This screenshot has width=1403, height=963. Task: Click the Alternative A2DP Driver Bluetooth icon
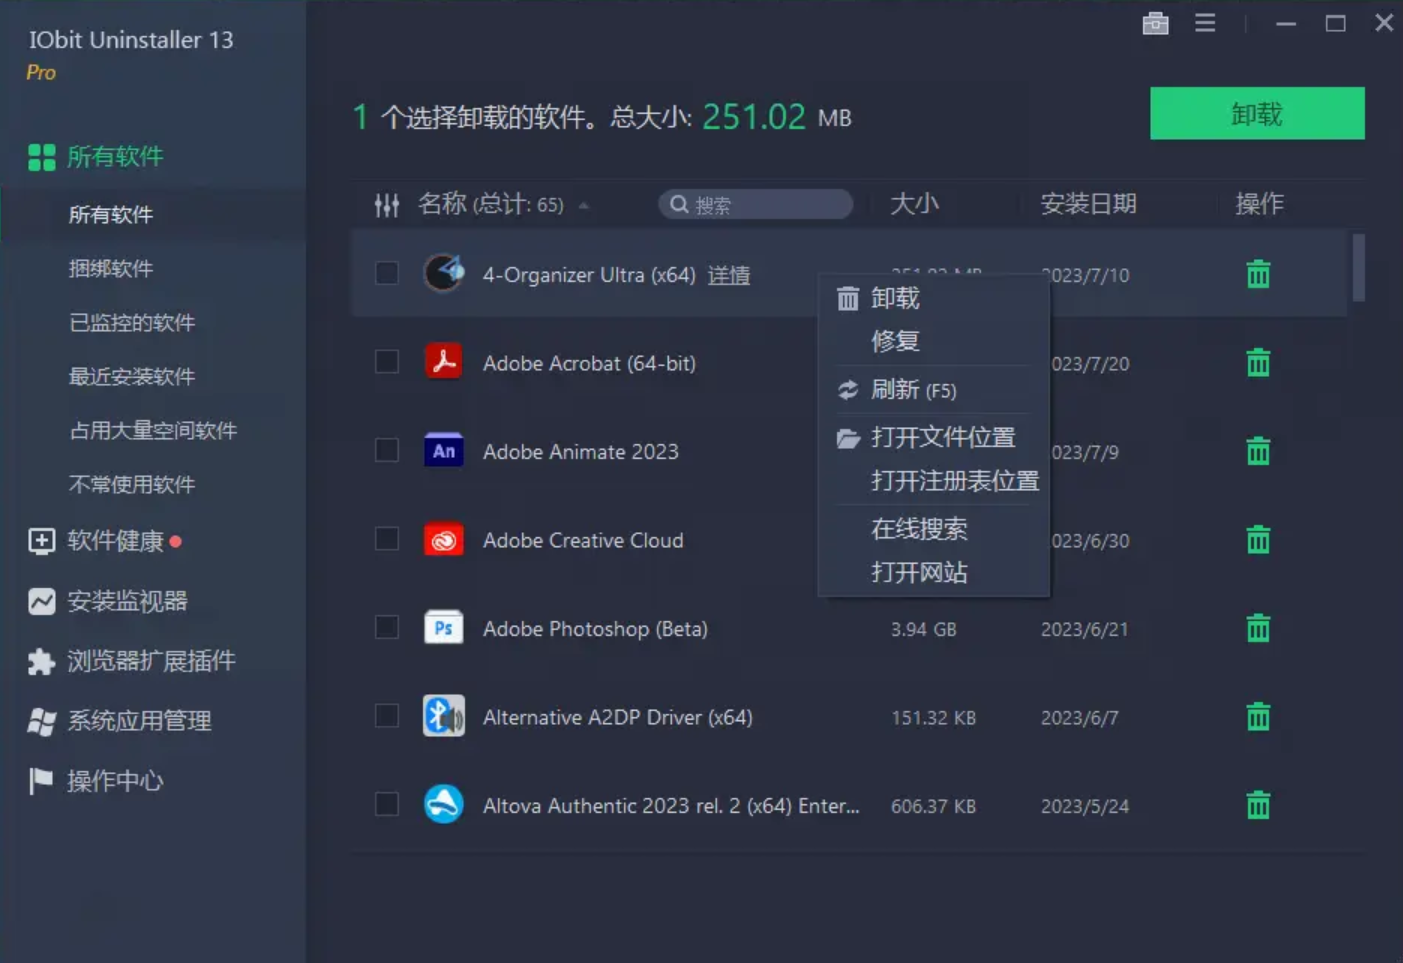coord(444,716)
